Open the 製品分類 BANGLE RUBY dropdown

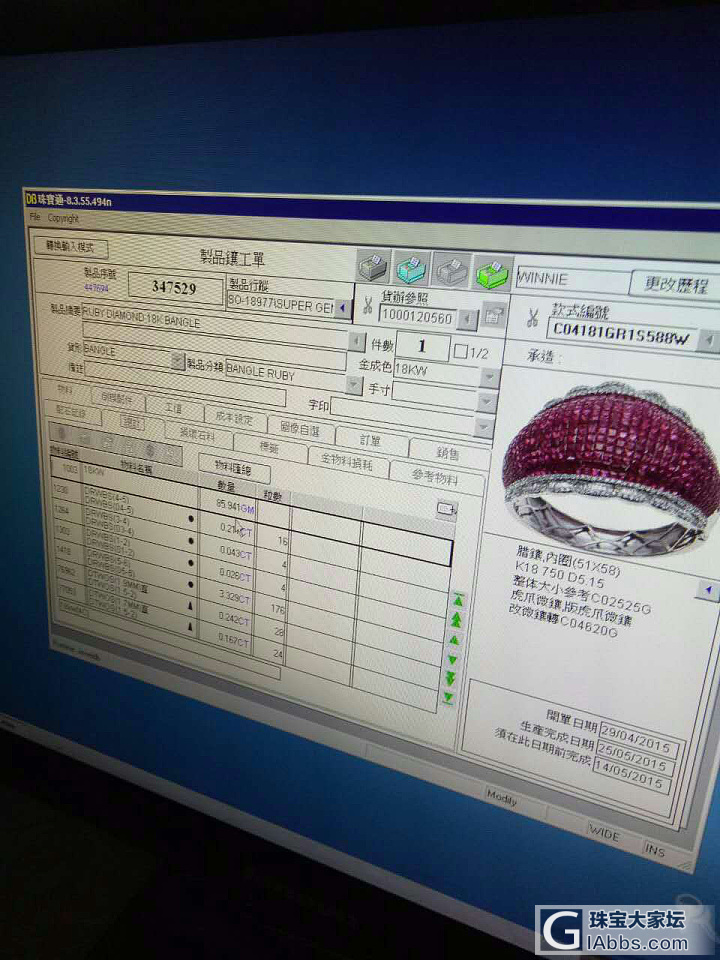[x=354, y=384]
